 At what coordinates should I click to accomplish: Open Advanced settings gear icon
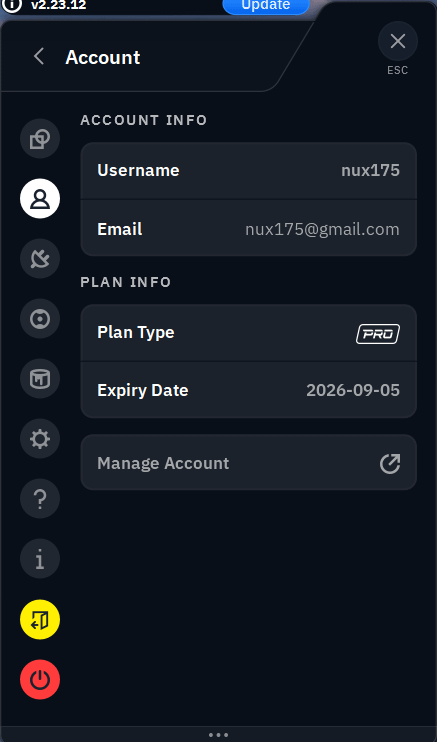coord(40,439)
